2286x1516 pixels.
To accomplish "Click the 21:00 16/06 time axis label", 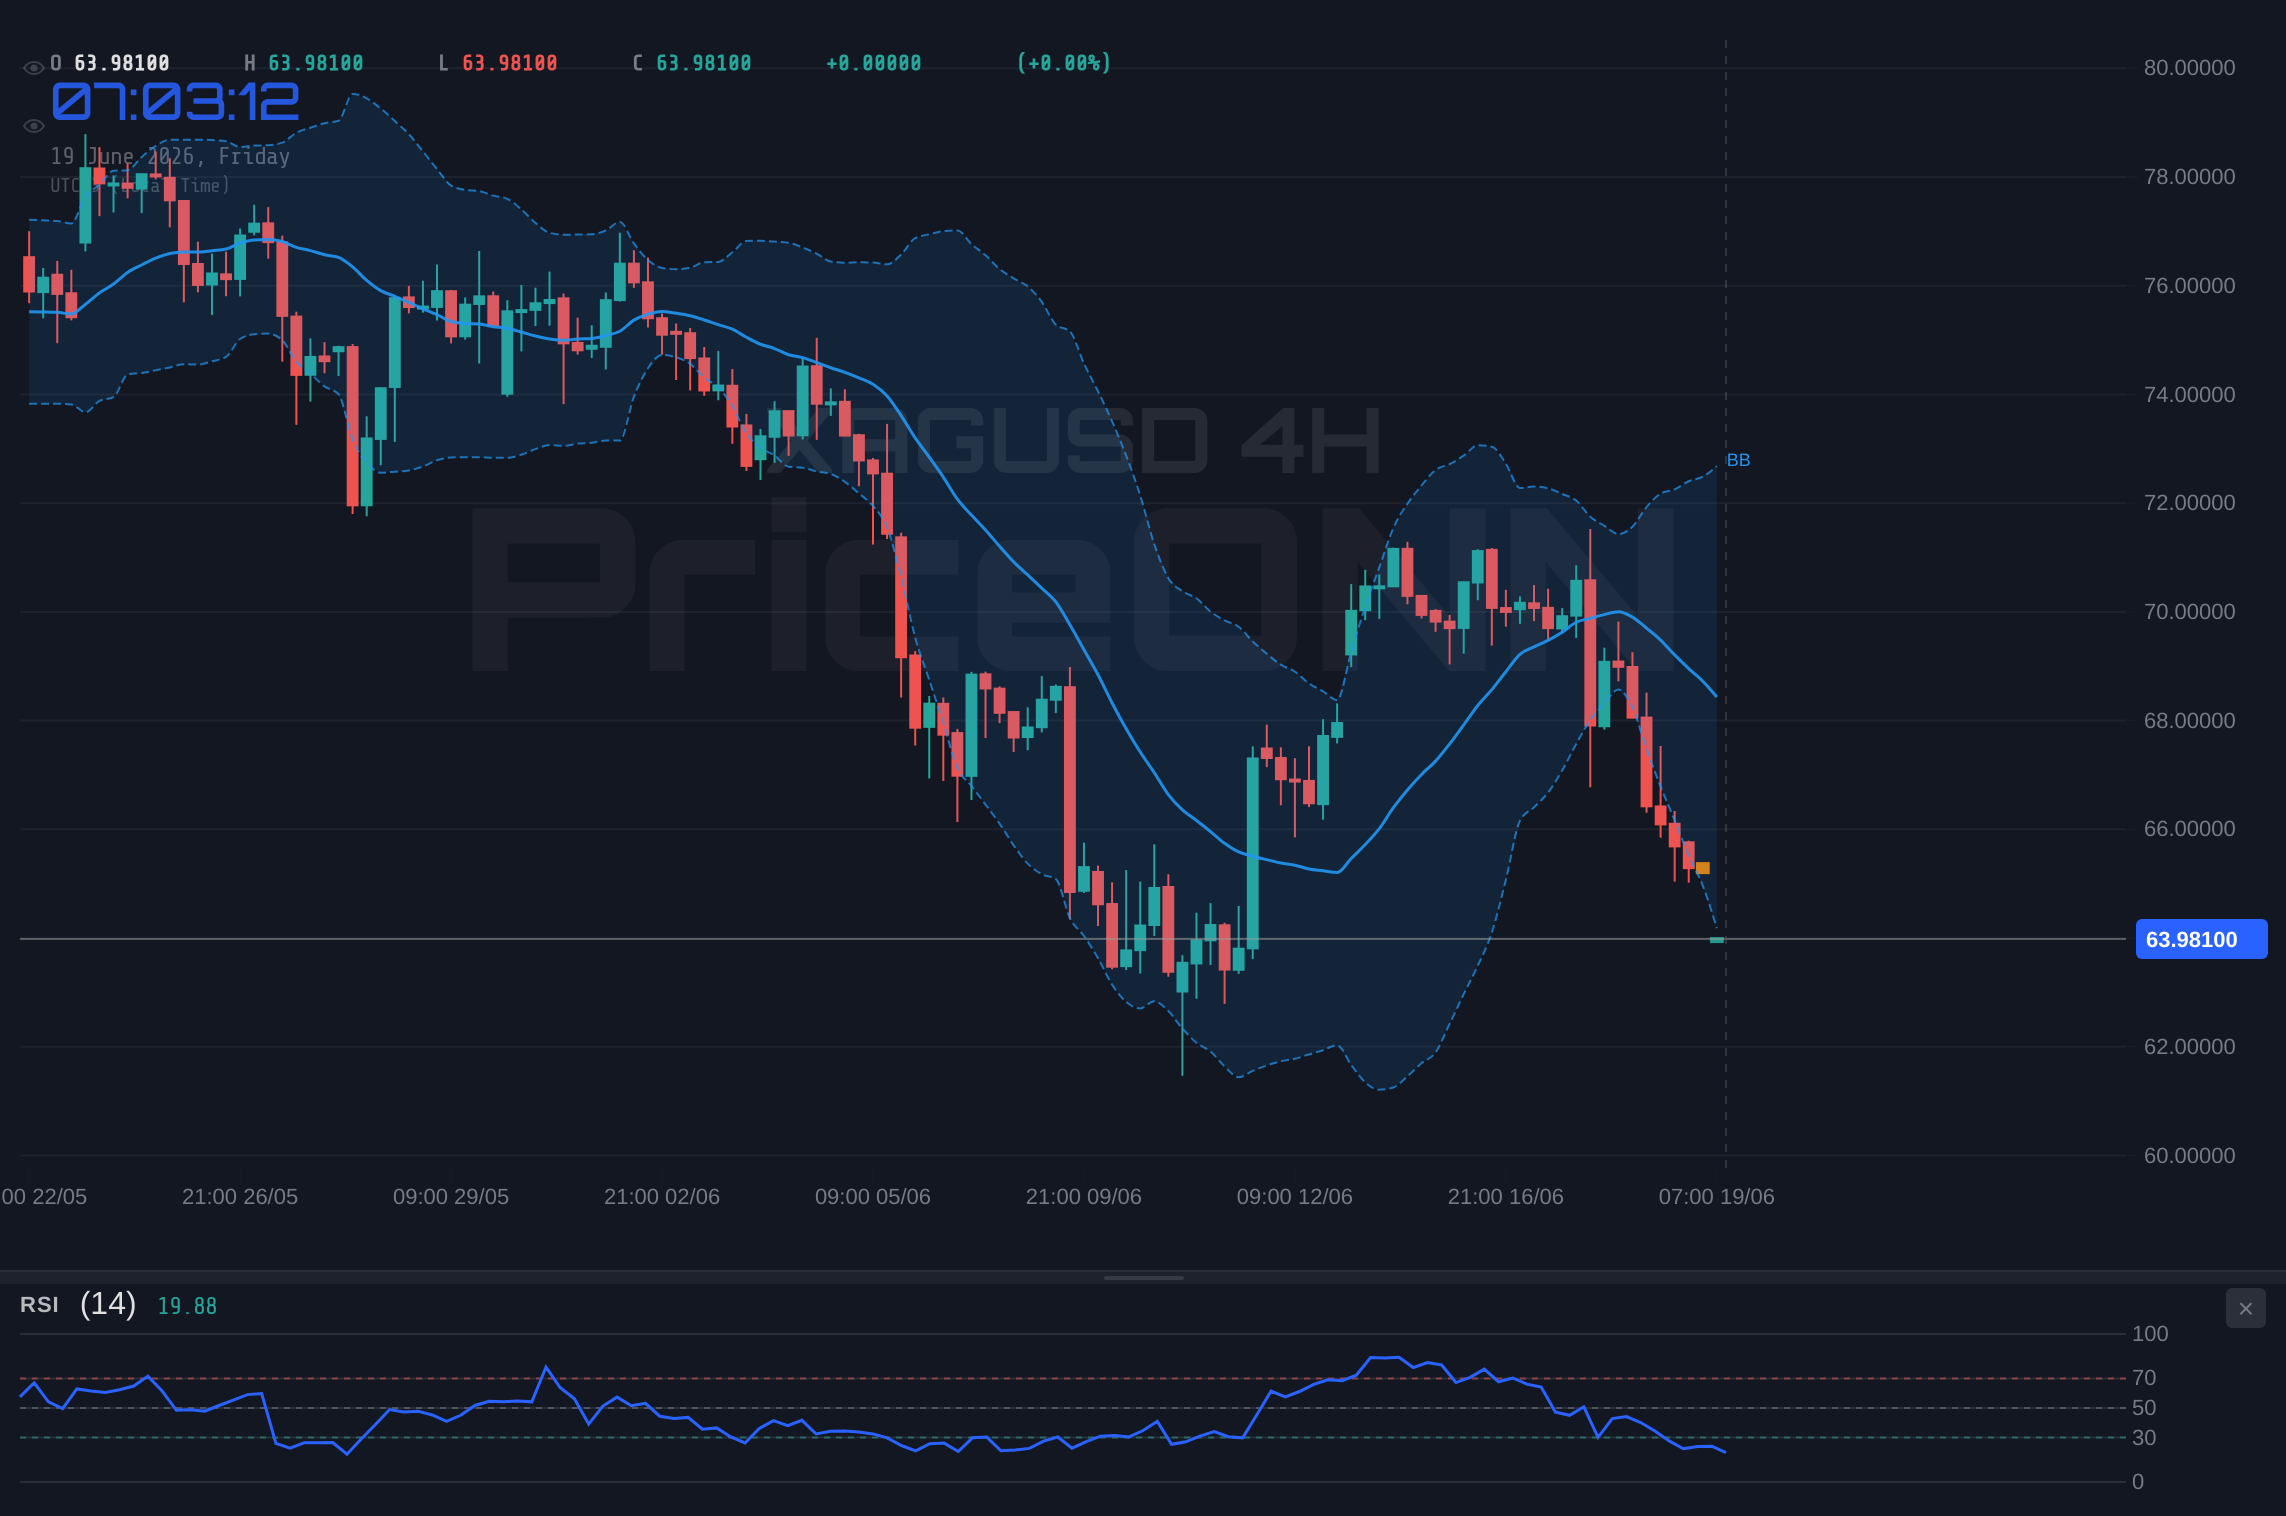I will (x=1506, y=1197).
